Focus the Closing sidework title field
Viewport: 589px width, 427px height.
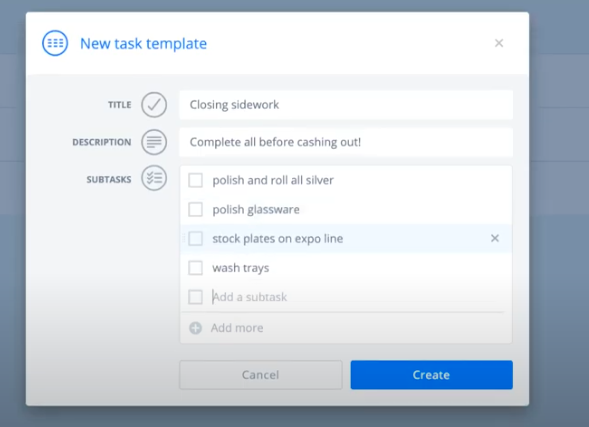click(x=346, y=105)
